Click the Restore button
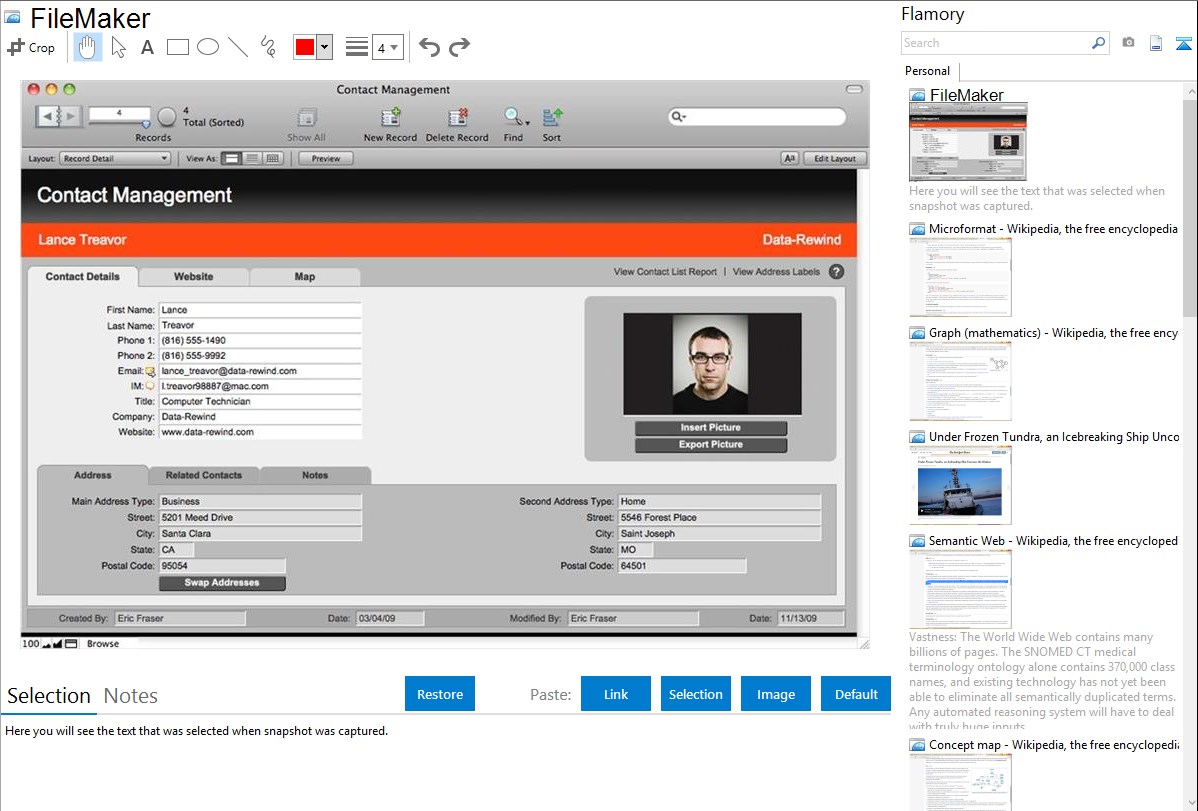Image resolution: width=1198 pixels, height=811 pixels. [x=440, y=694]
